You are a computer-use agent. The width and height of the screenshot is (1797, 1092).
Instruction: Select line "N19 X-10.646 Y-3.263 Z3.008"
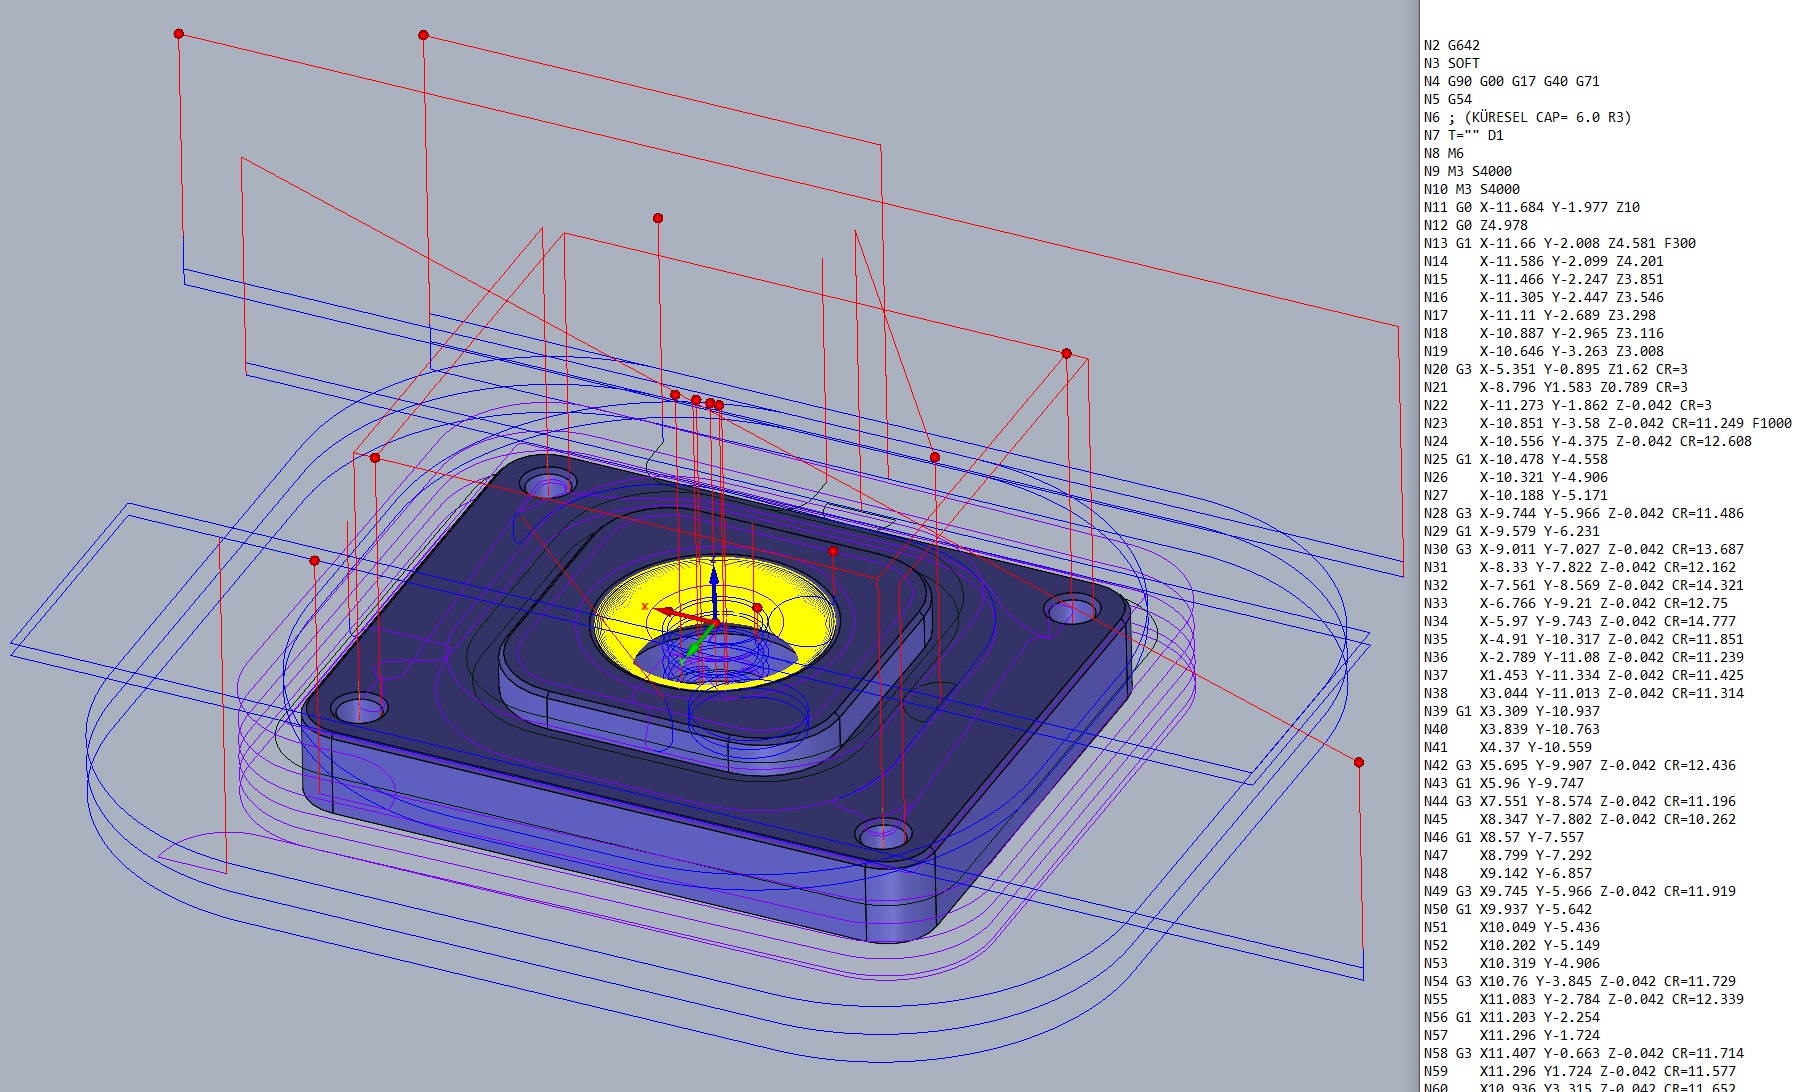pos(1544,351)
